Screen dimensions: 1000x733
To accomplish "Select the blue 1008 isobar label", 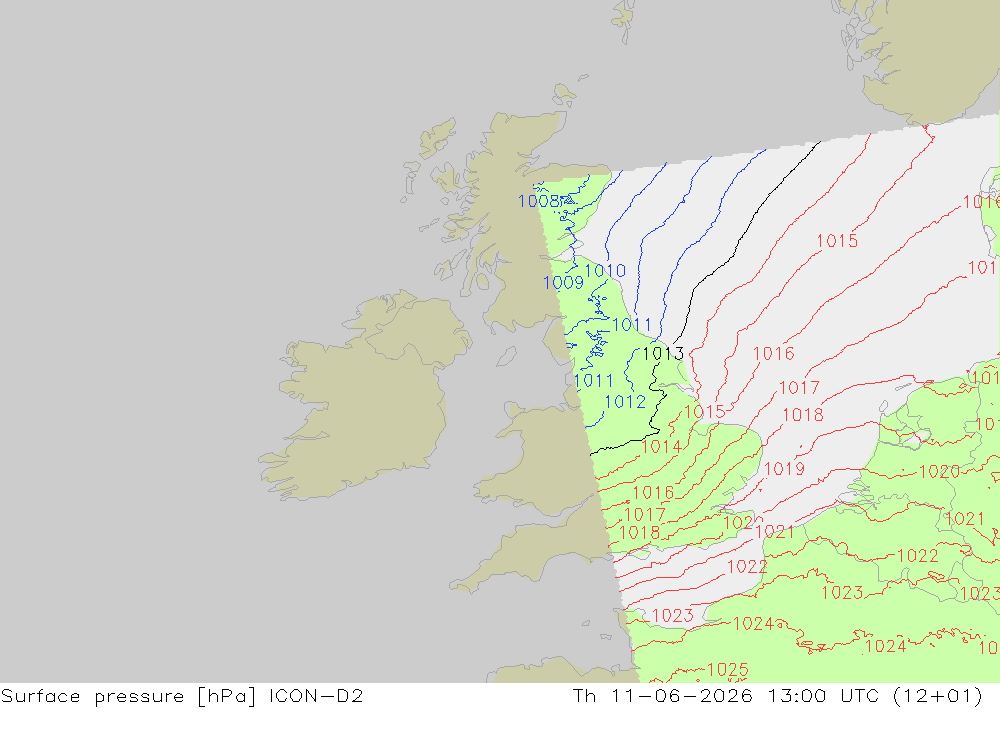I will coord(538,201).
